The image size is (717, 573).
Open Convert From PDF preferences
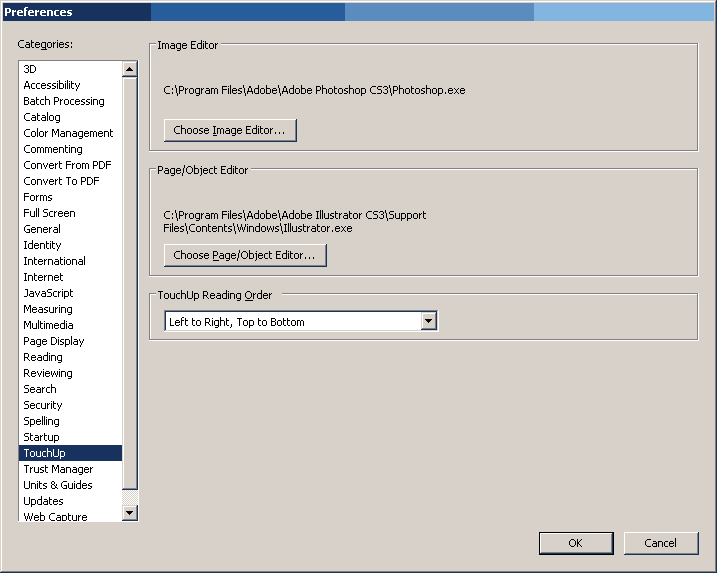(70, 165)
